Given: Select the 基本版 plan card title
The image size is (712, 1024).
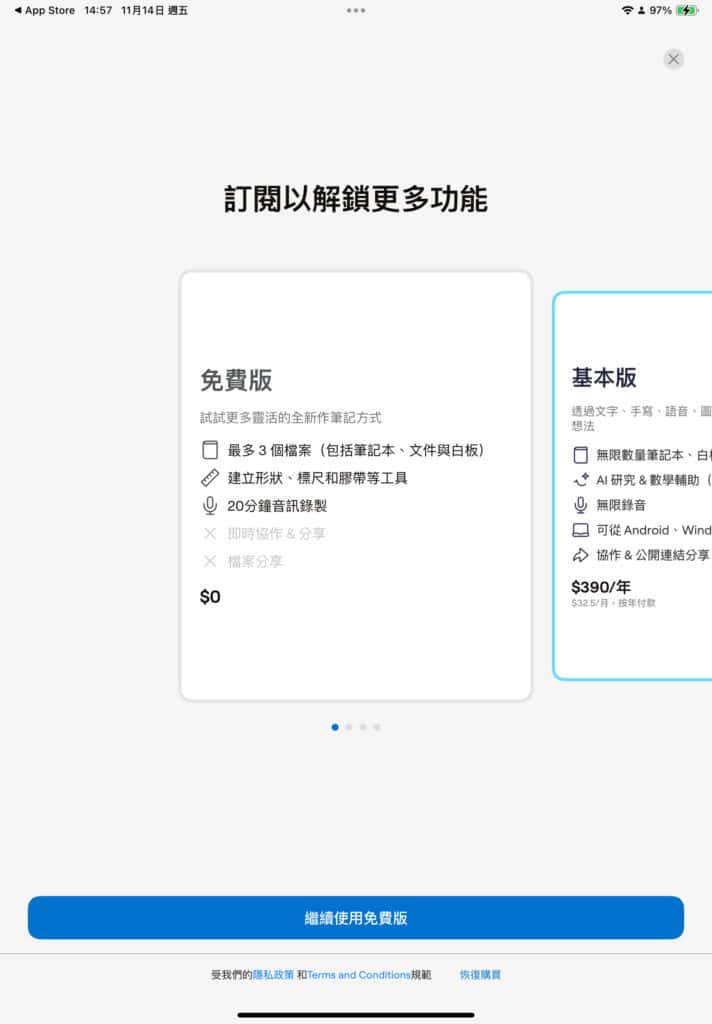Looking at the screenshot, I should pos(604,377).
